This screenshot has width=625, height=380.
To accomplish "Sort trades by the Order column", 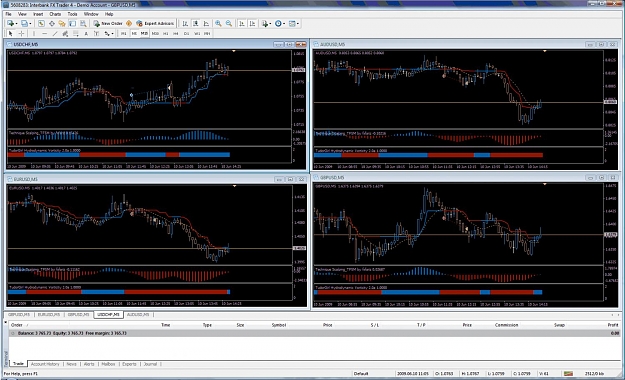I will [17, 325].
